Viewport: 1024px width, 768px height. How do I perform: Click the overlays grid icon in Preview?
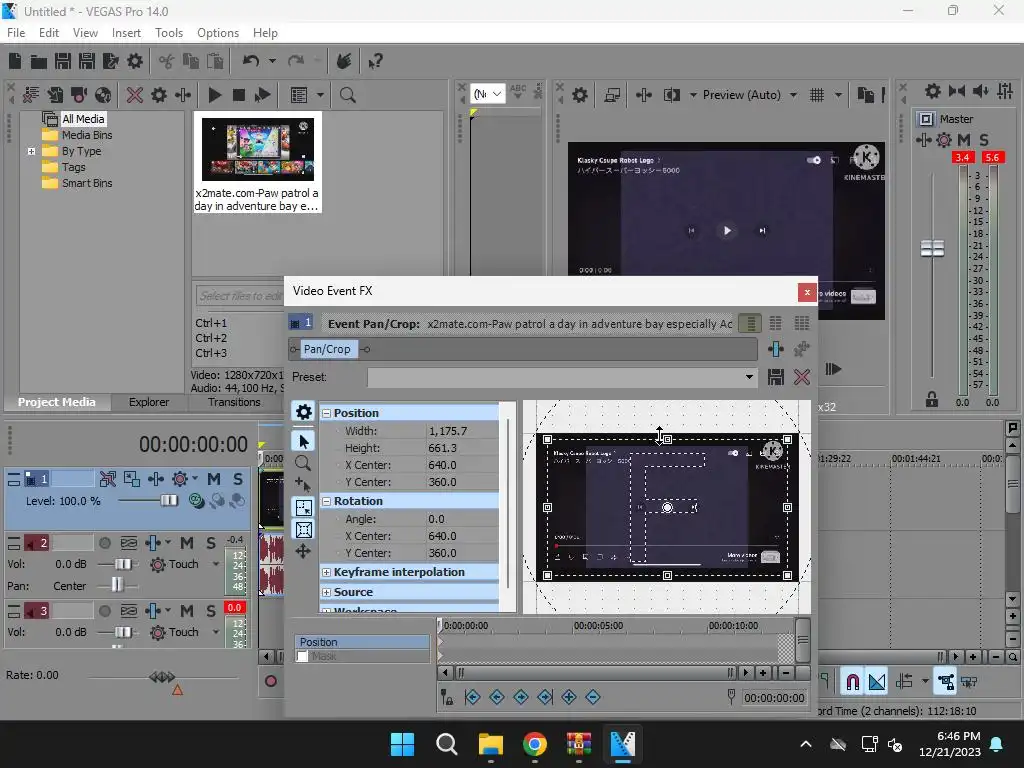(817, 95)
